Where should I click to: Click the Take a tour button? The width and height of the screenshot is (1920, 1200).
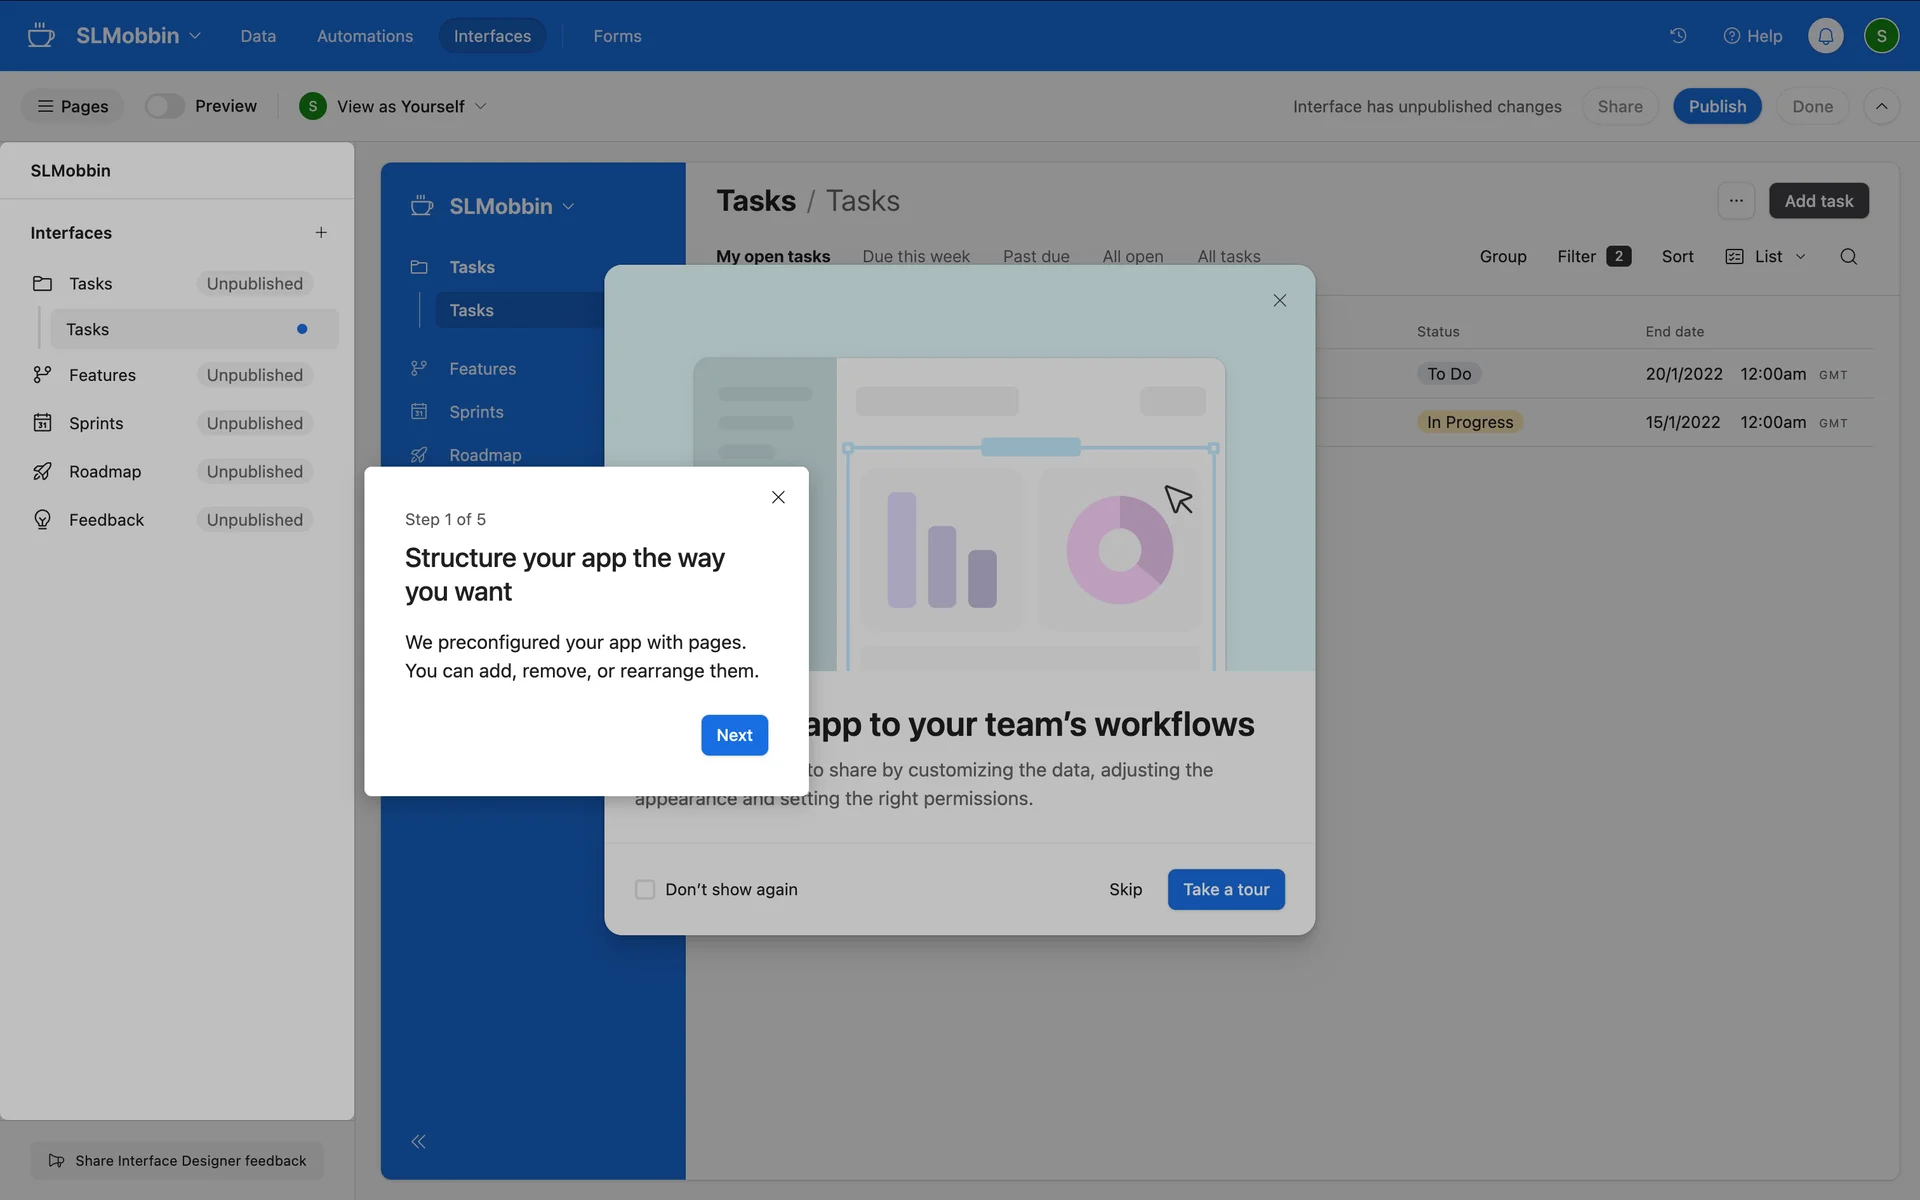point(1225,889)
